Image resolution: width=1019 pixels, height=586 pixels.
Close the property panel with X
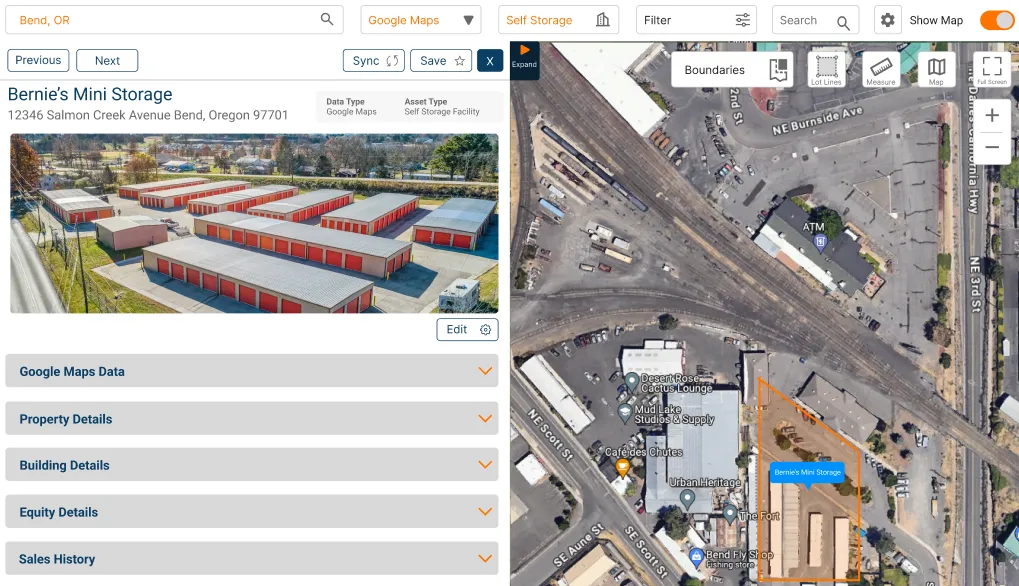490,60
